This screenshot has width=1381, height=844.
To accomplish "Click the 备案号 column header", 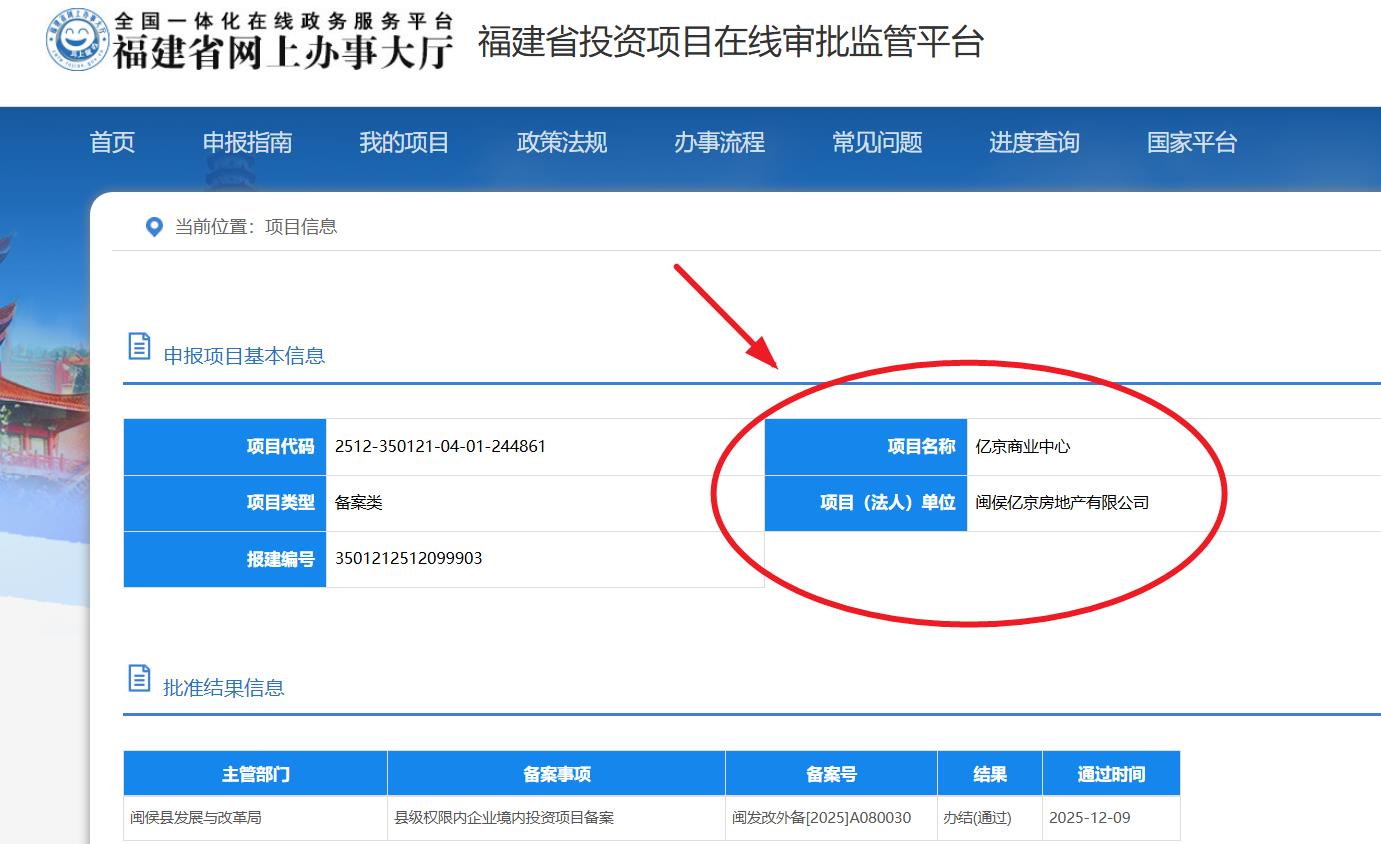I will point(831,774).
